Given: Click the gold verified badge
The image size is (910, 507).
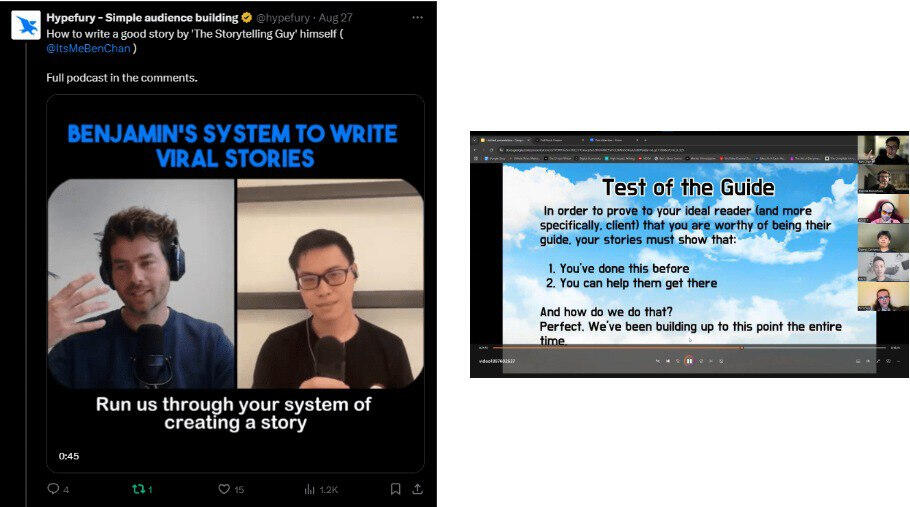Looking at the screenshot, I should pos(247,17).
